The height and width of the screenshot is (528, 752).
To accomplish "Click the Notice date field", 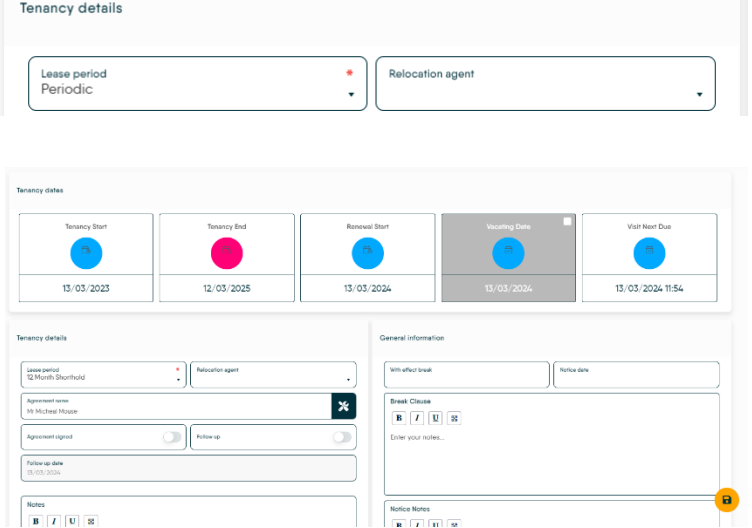I will coord(636,375).
